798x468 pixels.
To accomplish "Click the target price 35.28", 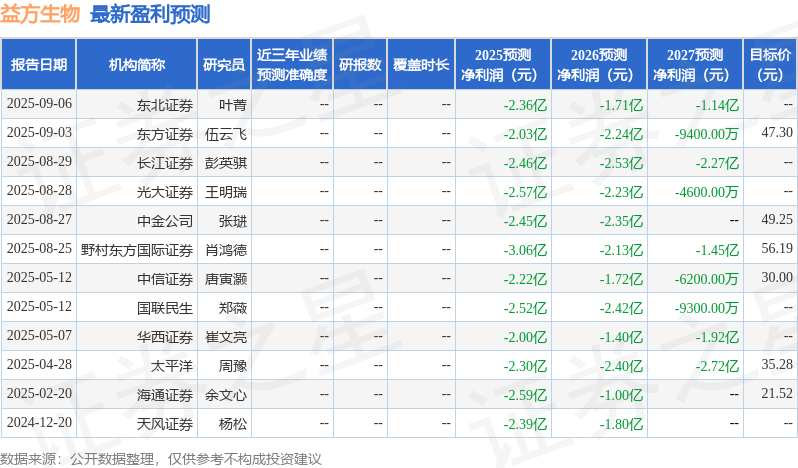I will coord(777,365).
